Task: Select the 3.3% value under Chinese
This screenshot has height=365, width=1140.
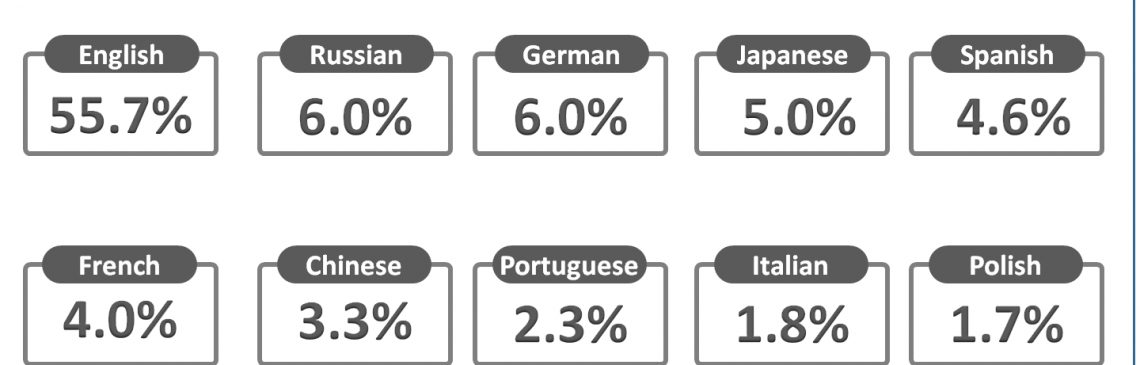Action: (x=355, y=322)
